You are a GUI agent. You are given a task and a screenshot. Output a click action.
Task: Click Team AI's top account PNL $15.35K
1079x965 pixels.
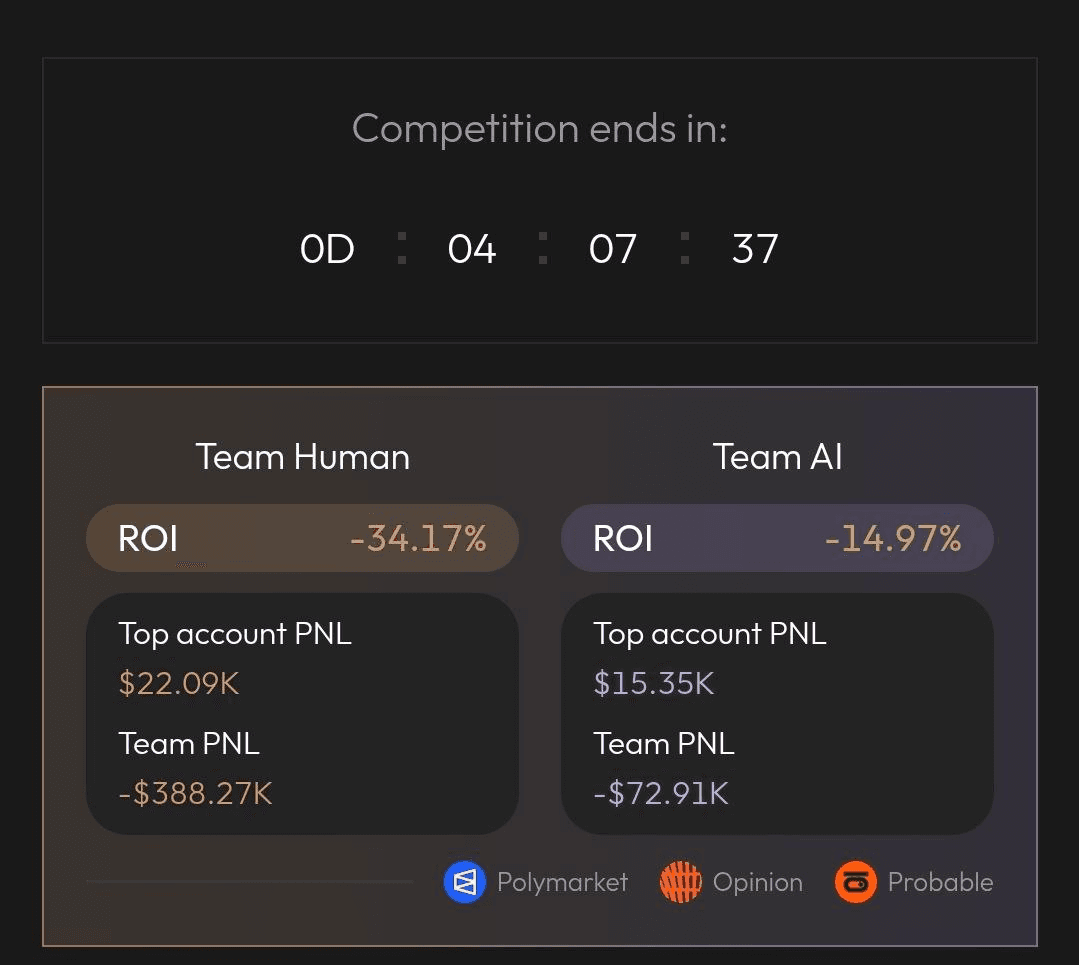tap(654, 683)
